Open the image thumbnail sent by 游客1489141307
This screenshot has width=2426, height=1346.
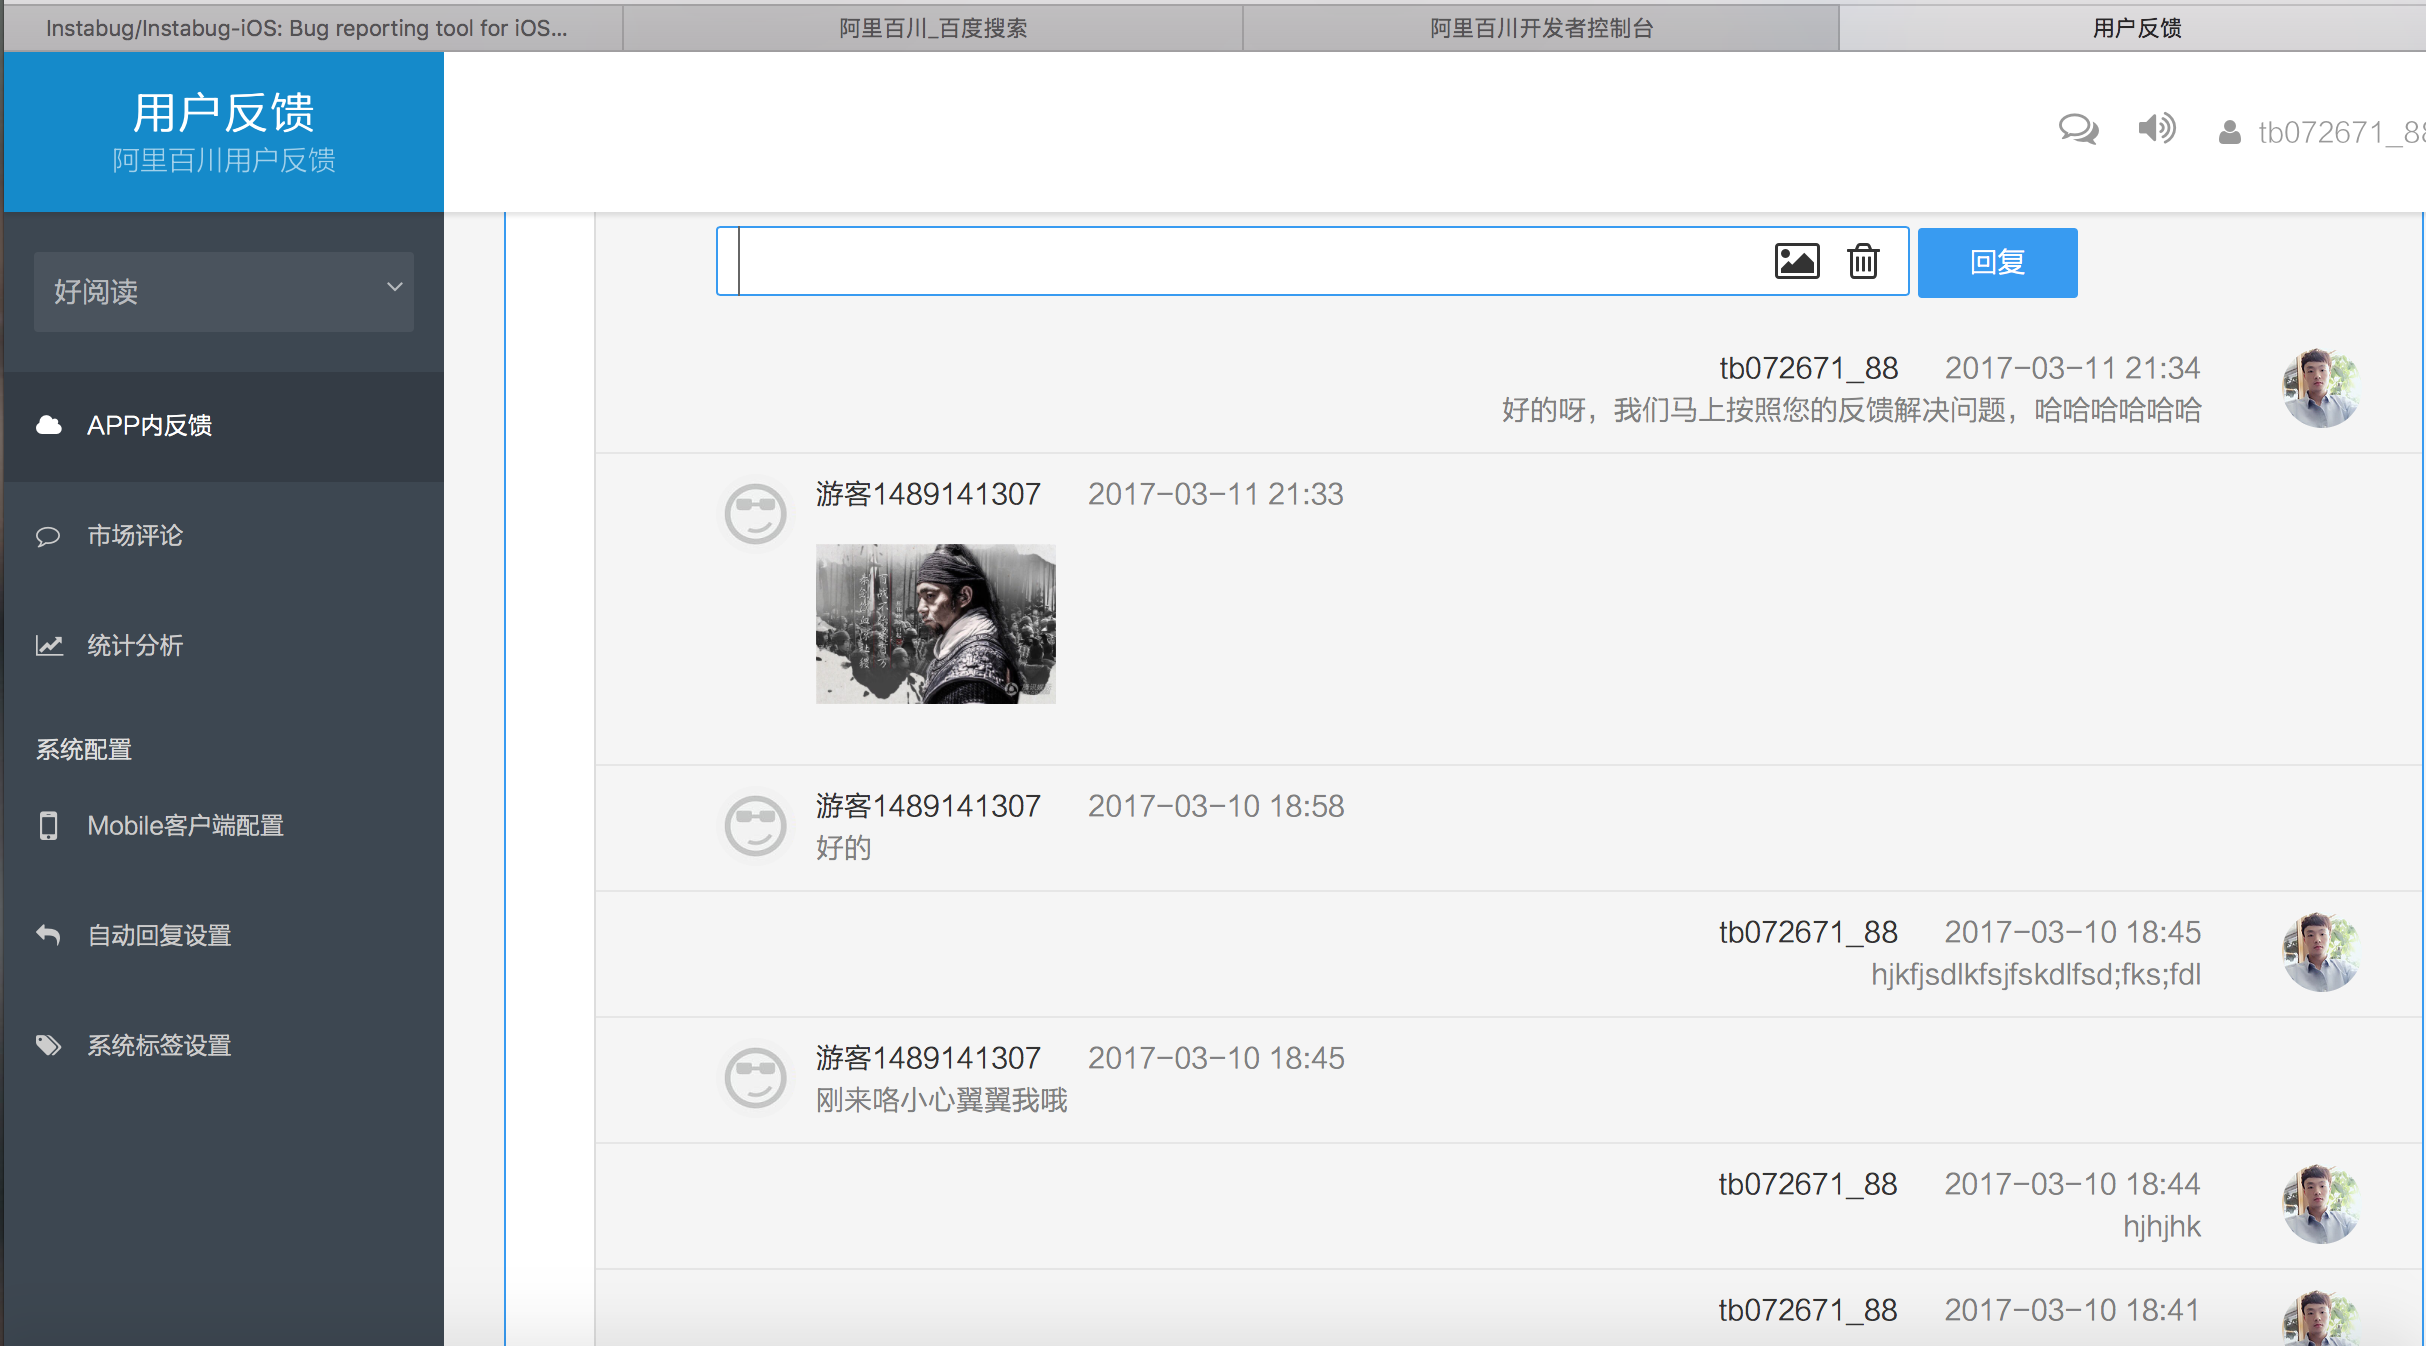[x=935, y=623]
